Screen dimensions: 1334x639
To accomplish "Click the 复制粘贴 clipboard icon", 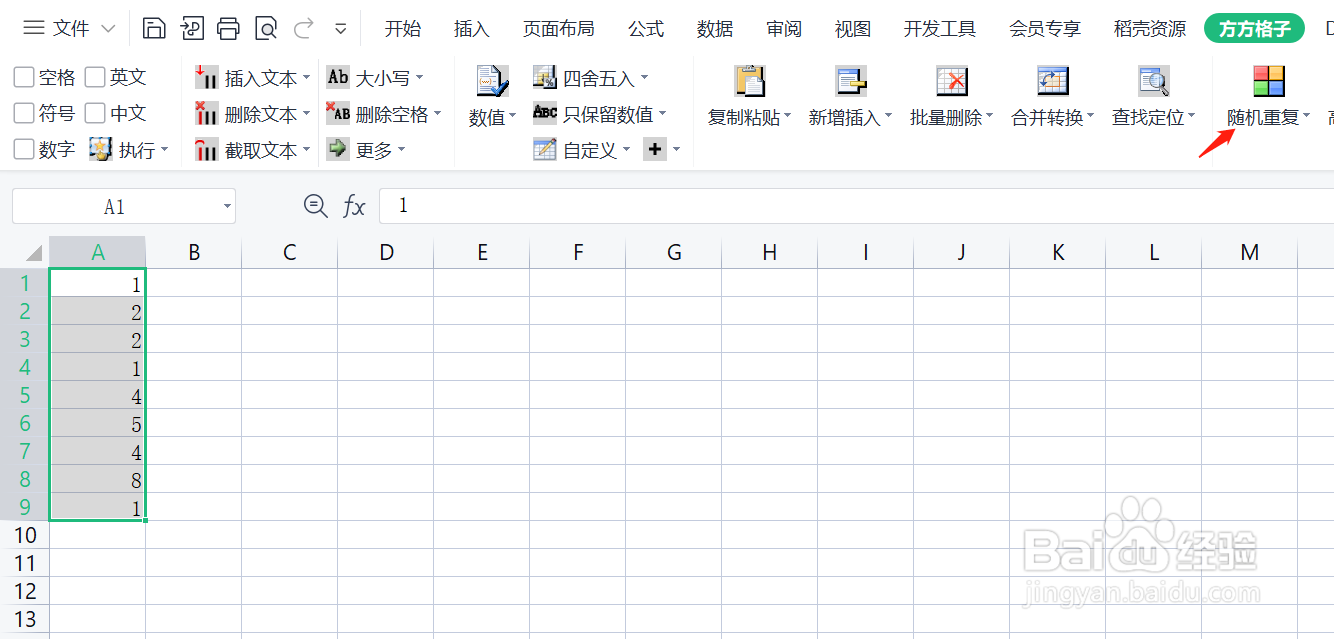I will pos(749,81).
